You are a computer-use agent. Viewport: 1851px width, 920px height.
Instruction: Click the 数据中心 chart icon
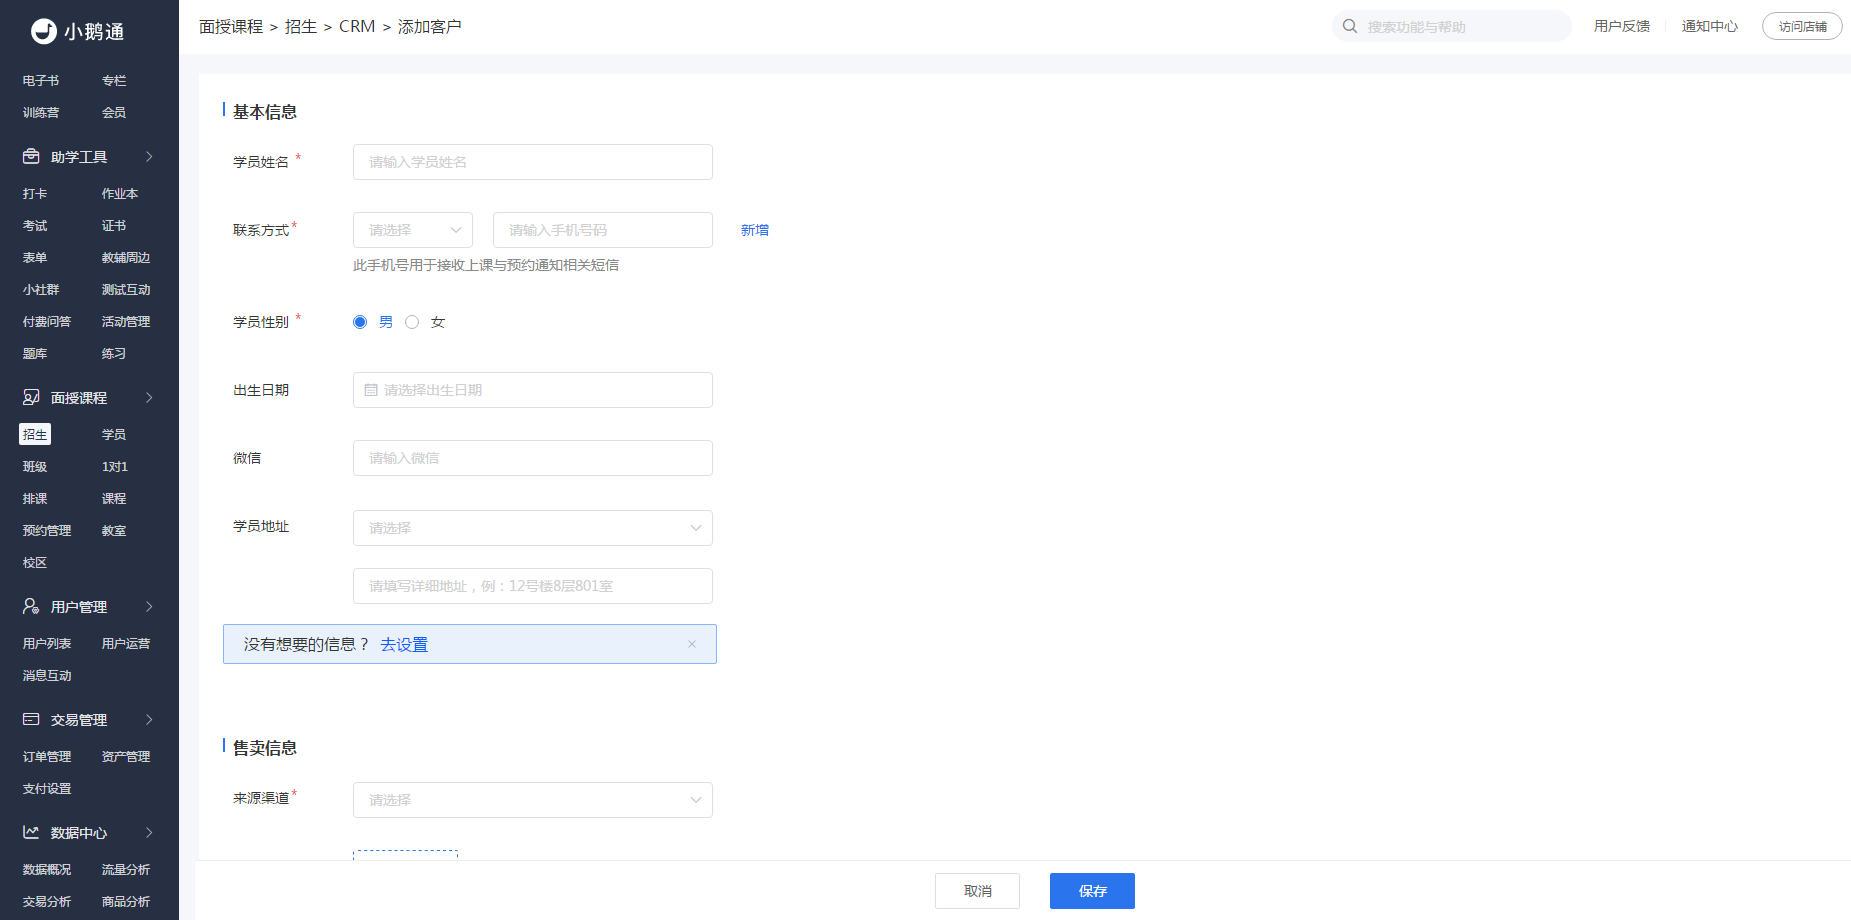pyautogui.click(x=31, y=833)
